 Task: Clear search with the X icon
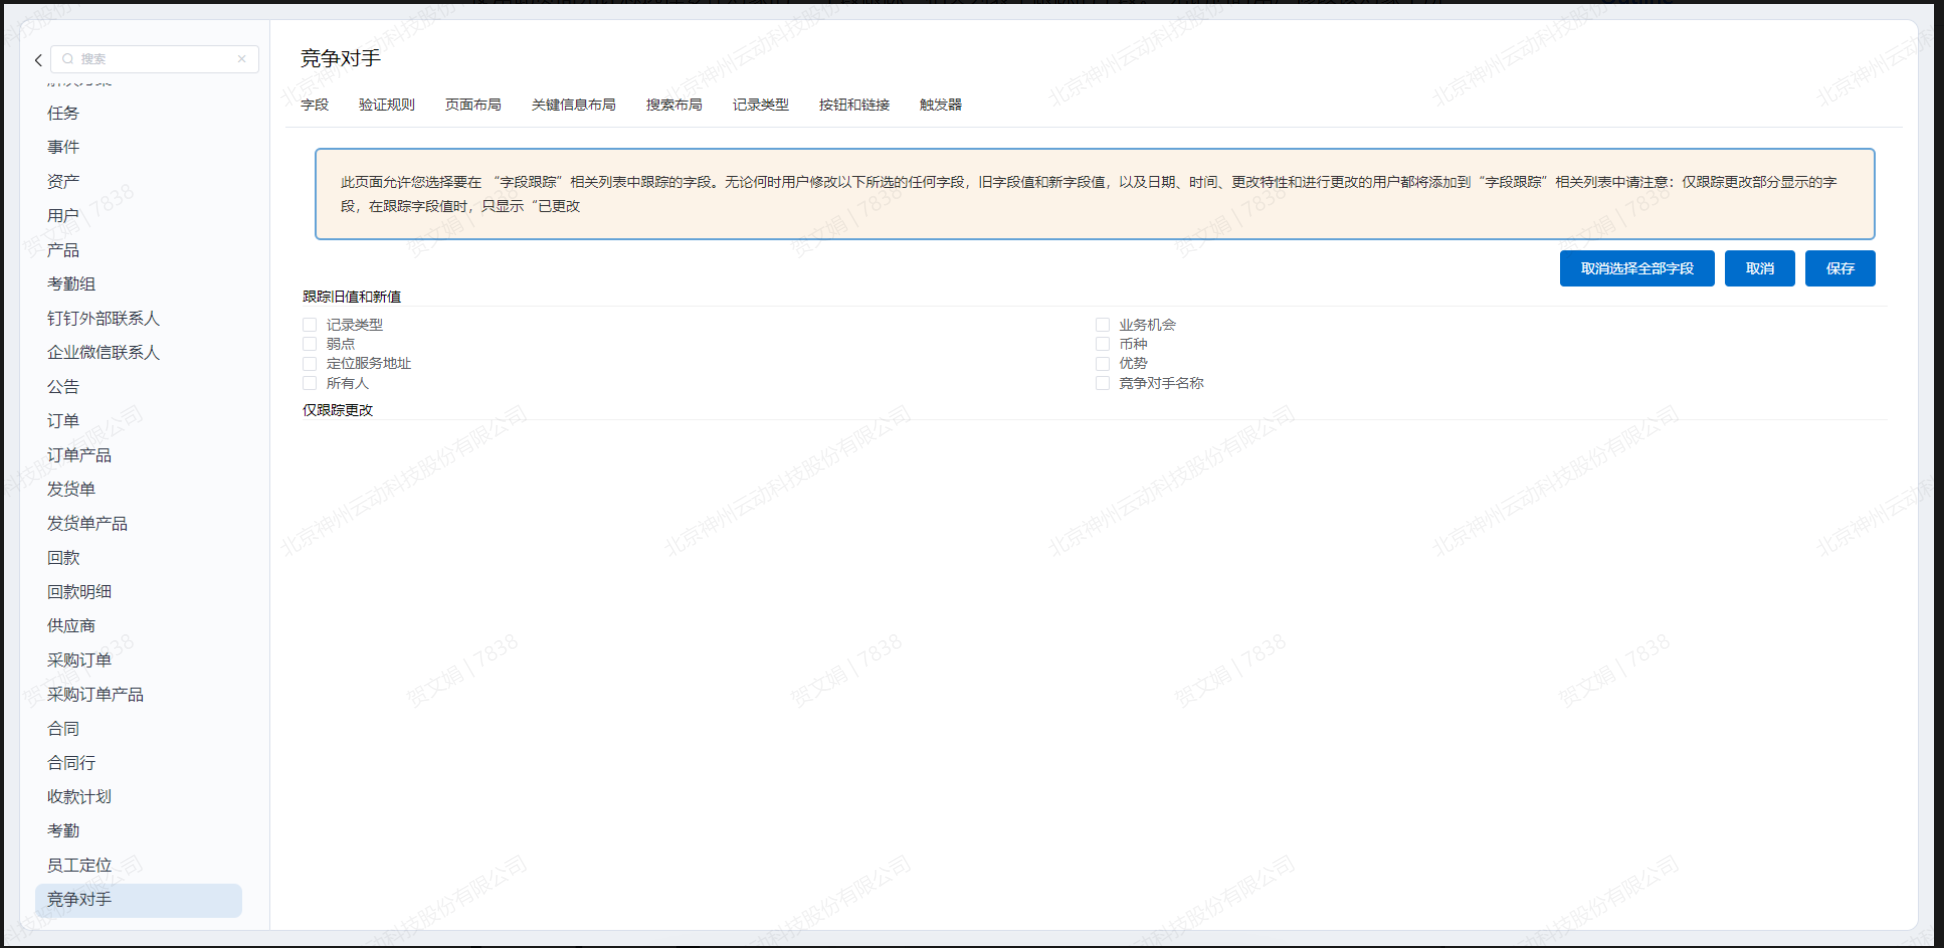(241, 59)
